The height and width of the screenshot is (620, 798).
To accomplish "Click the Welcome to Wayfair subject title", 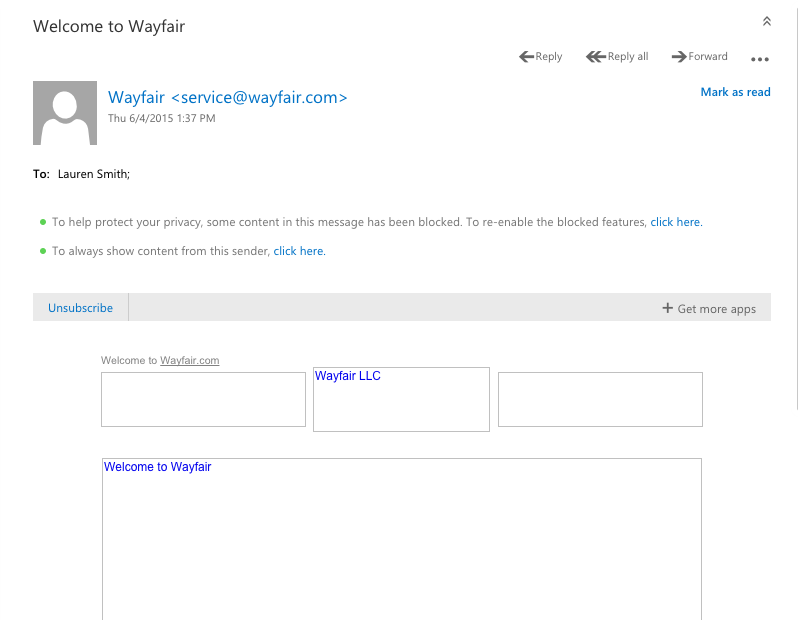I will pyautogui.click(x=109, y=26).
